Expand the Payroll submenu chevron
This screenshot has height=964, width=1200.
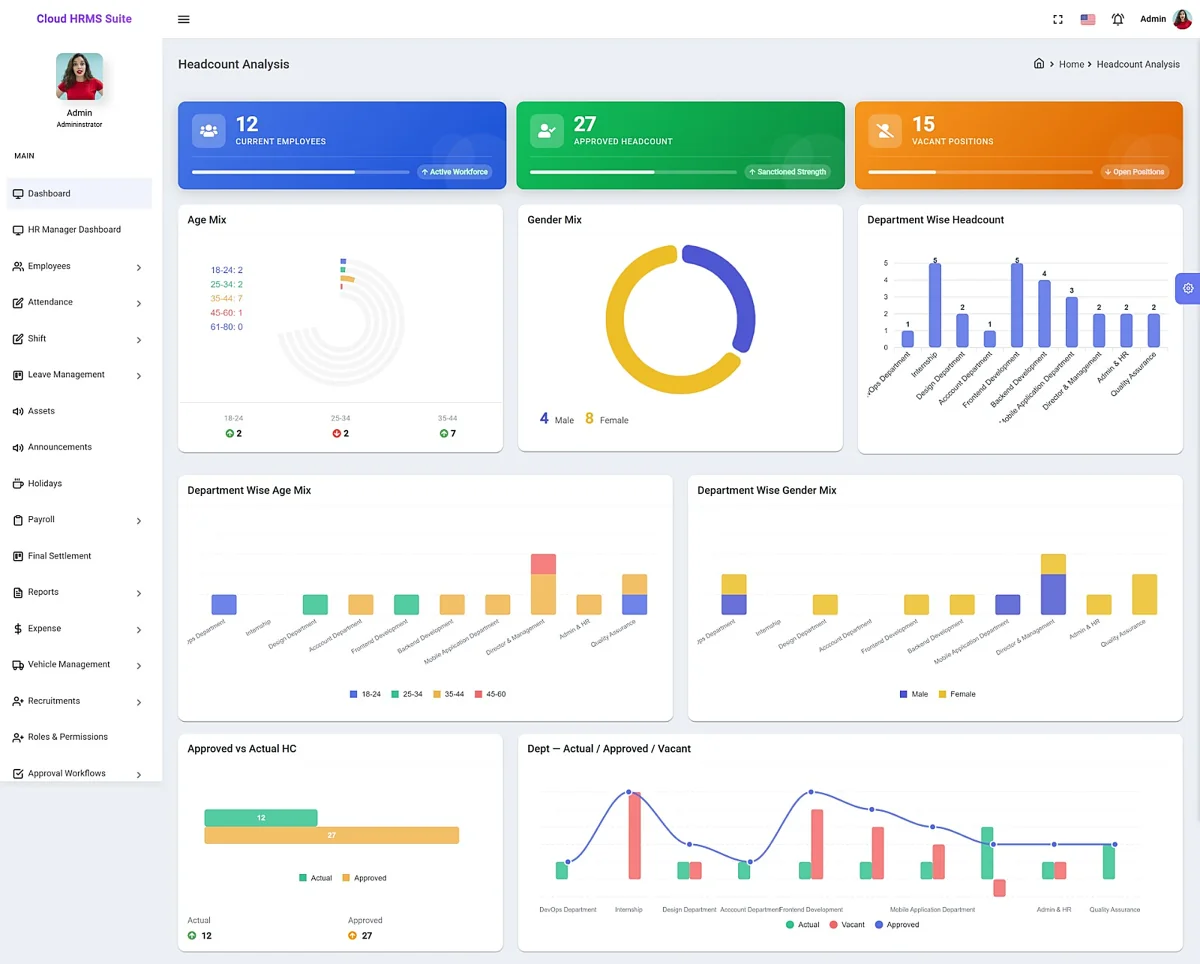click(x=139, y=521)
